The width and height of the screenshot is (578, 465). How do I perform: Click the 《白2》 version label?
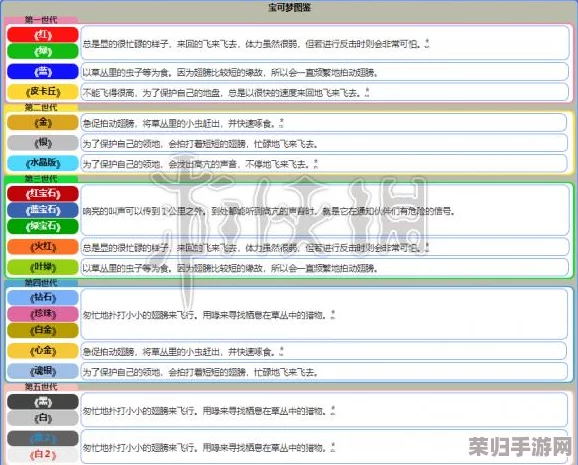click(x=43, y=455)
